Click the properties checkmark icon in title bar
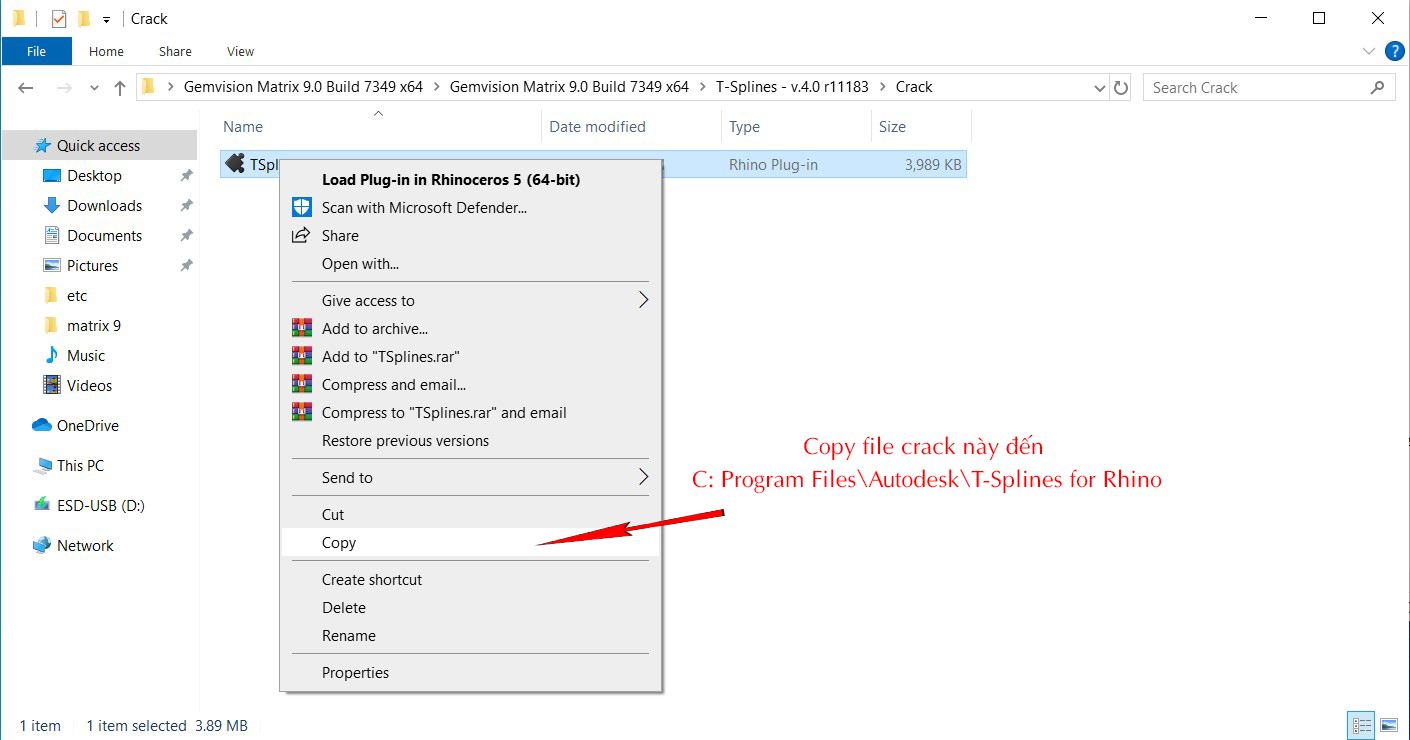The image size is (1410, 740). (59, 18)
